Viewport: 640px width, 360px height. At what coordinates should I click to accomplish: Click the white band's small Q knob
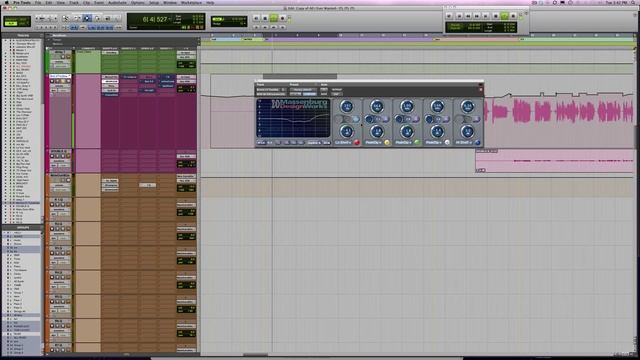pyautogui.click(x=429, y=119)
